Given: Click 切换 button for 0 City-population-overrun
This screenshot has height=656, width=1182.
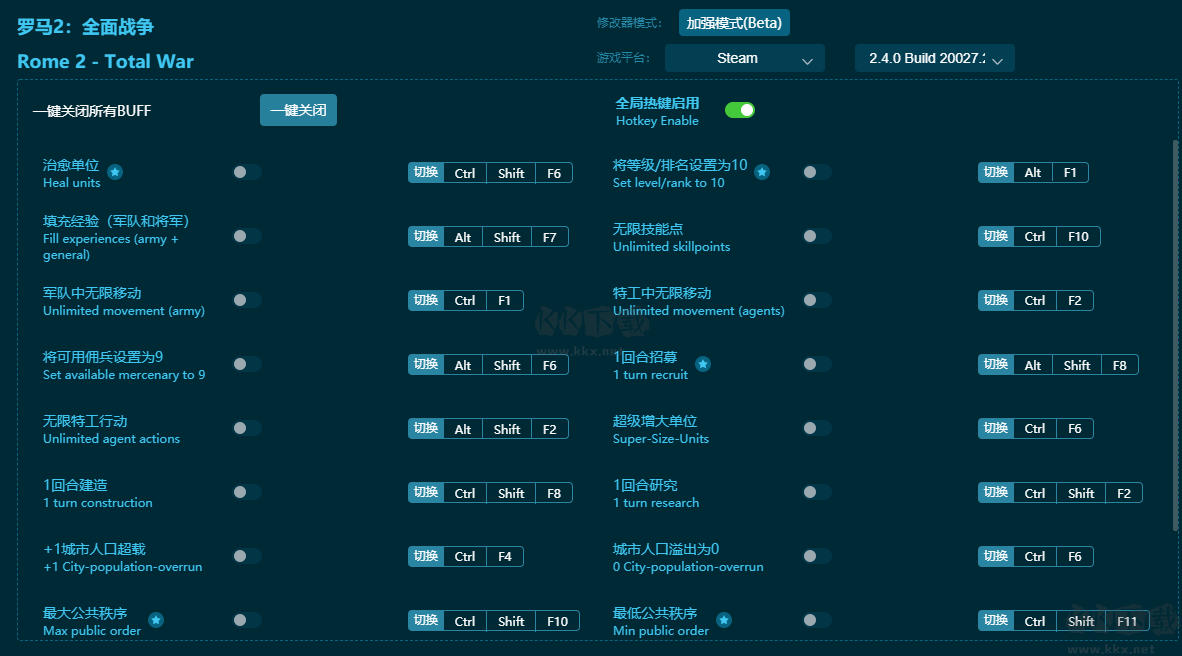Looking at the screenshot, I should click(x=996, y=556).
